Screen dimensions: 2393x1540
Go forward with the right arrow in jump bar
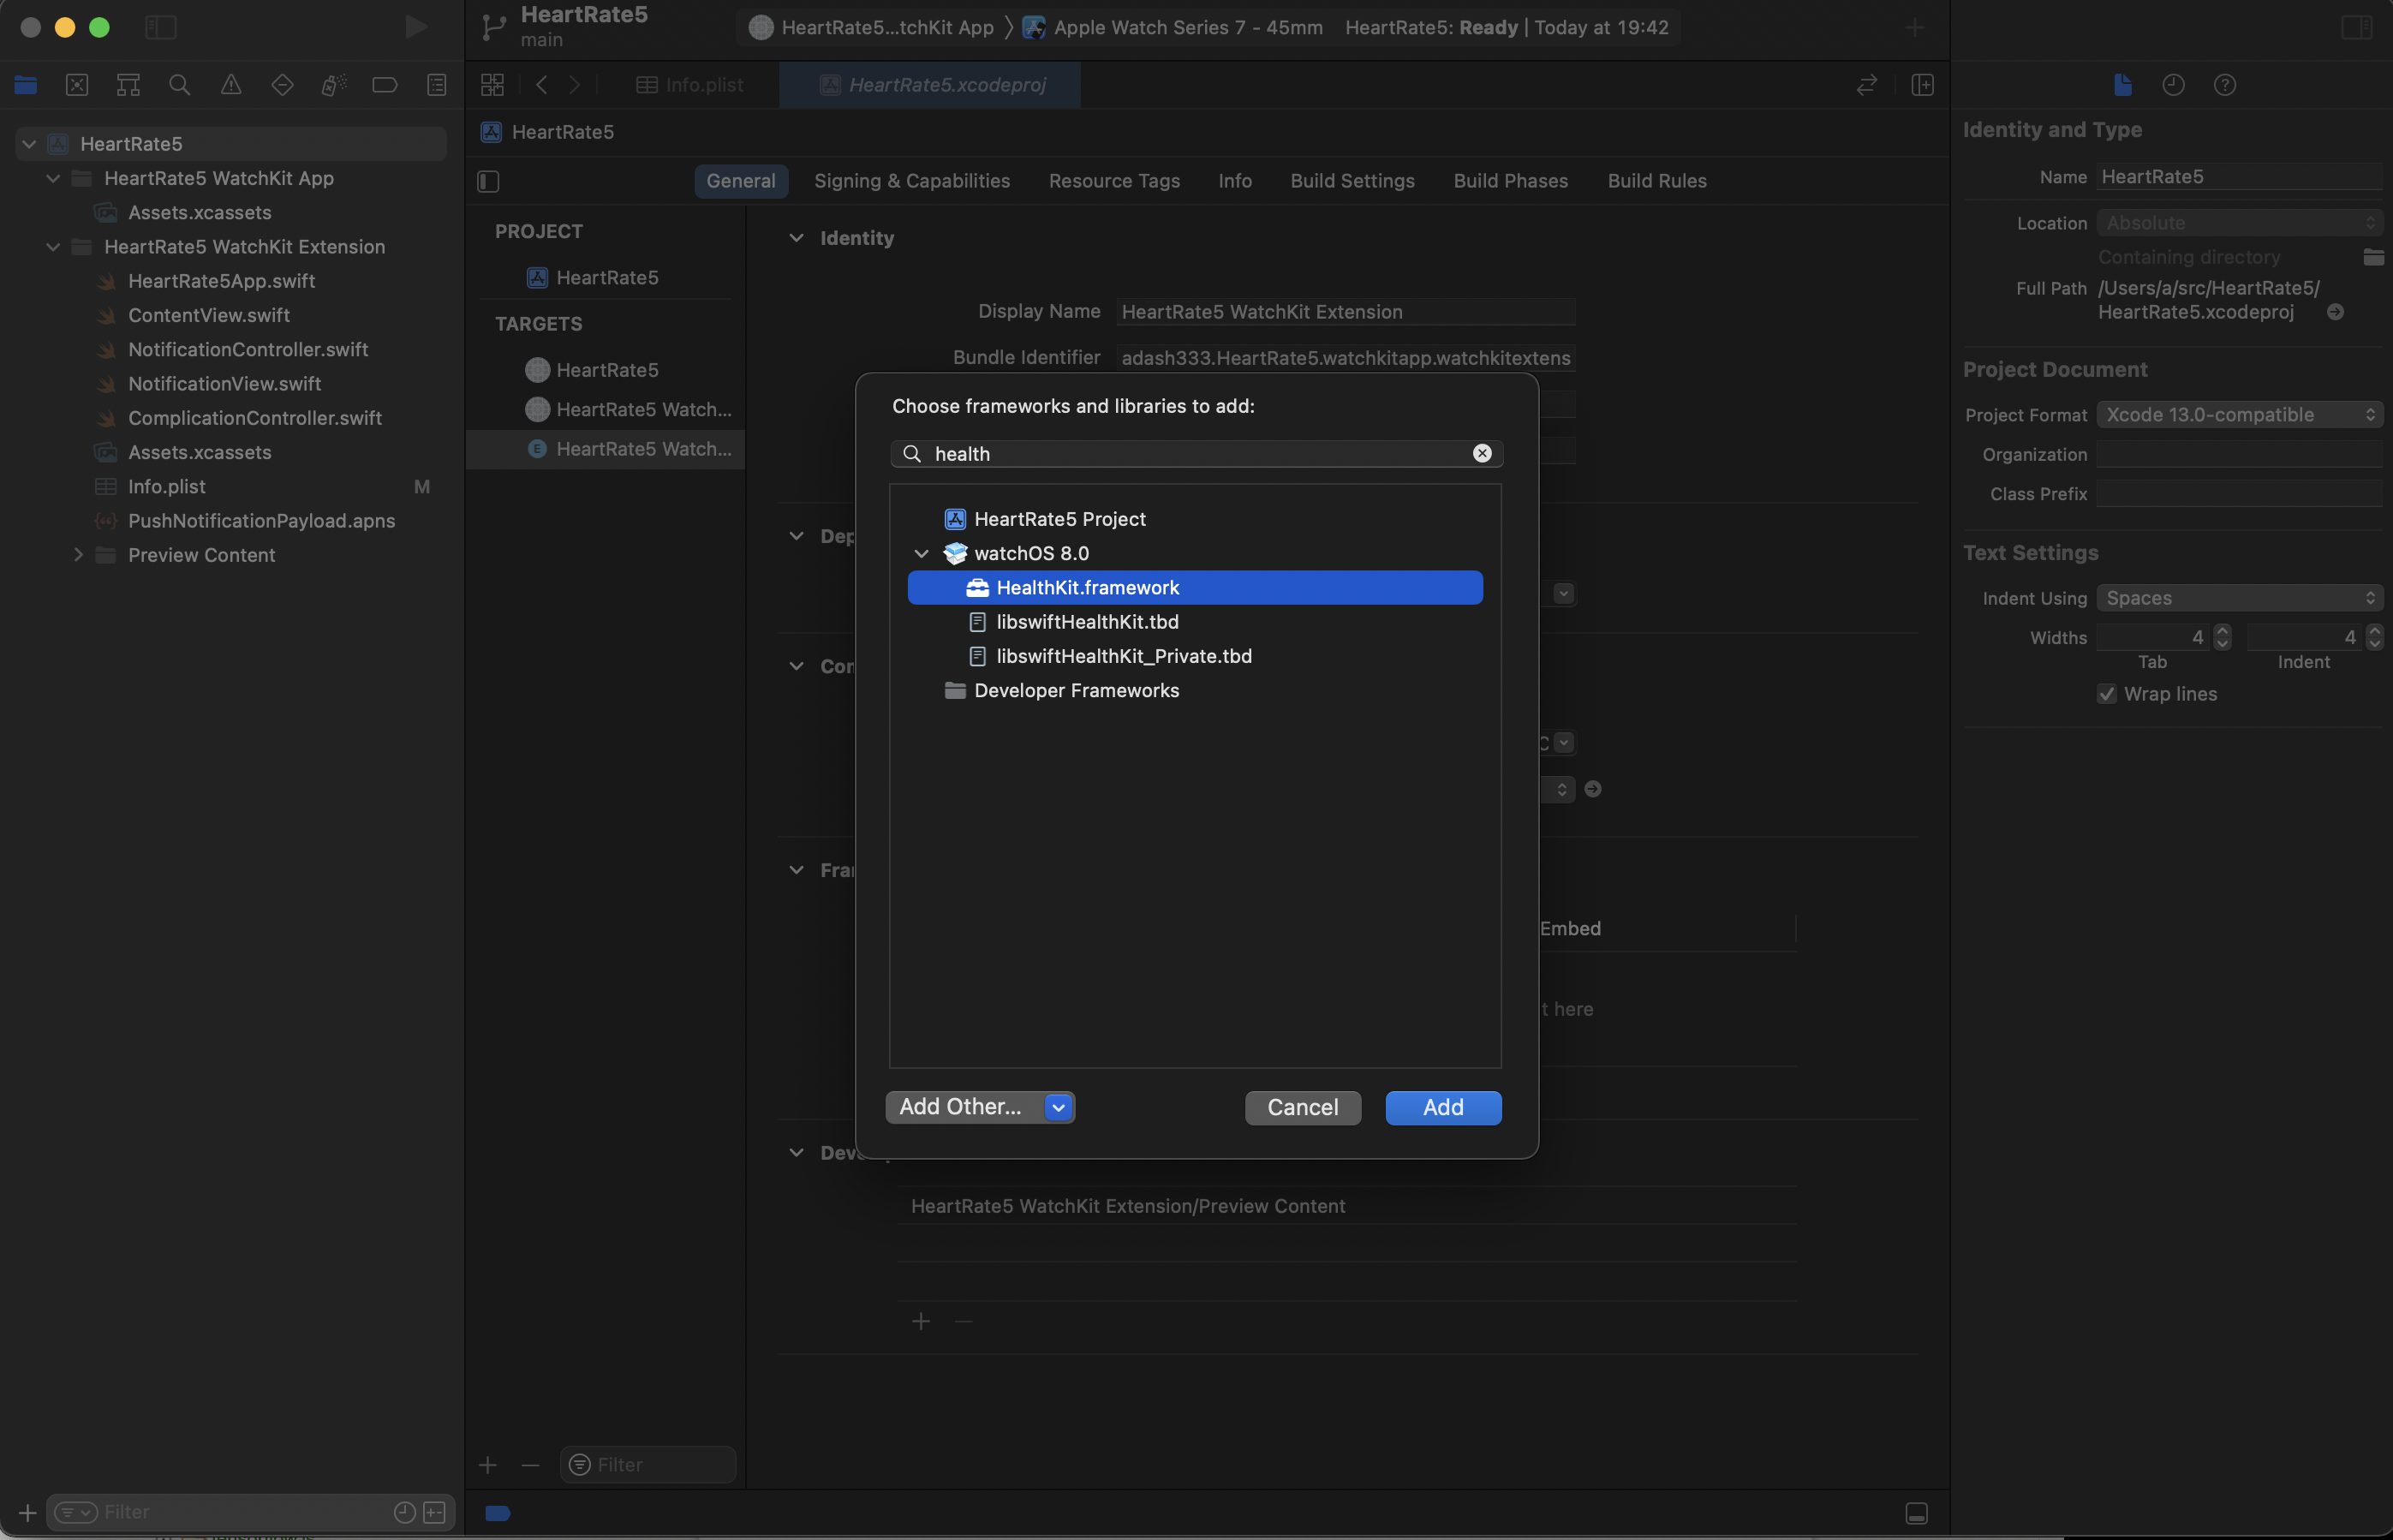575,85
